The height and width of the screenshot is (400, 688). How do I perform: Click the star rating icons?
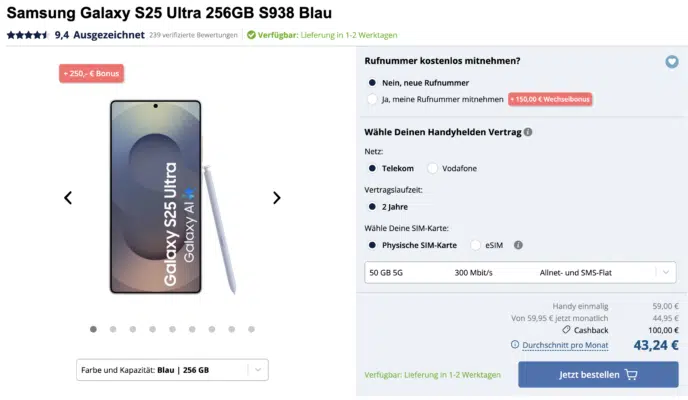coord(27,35)
